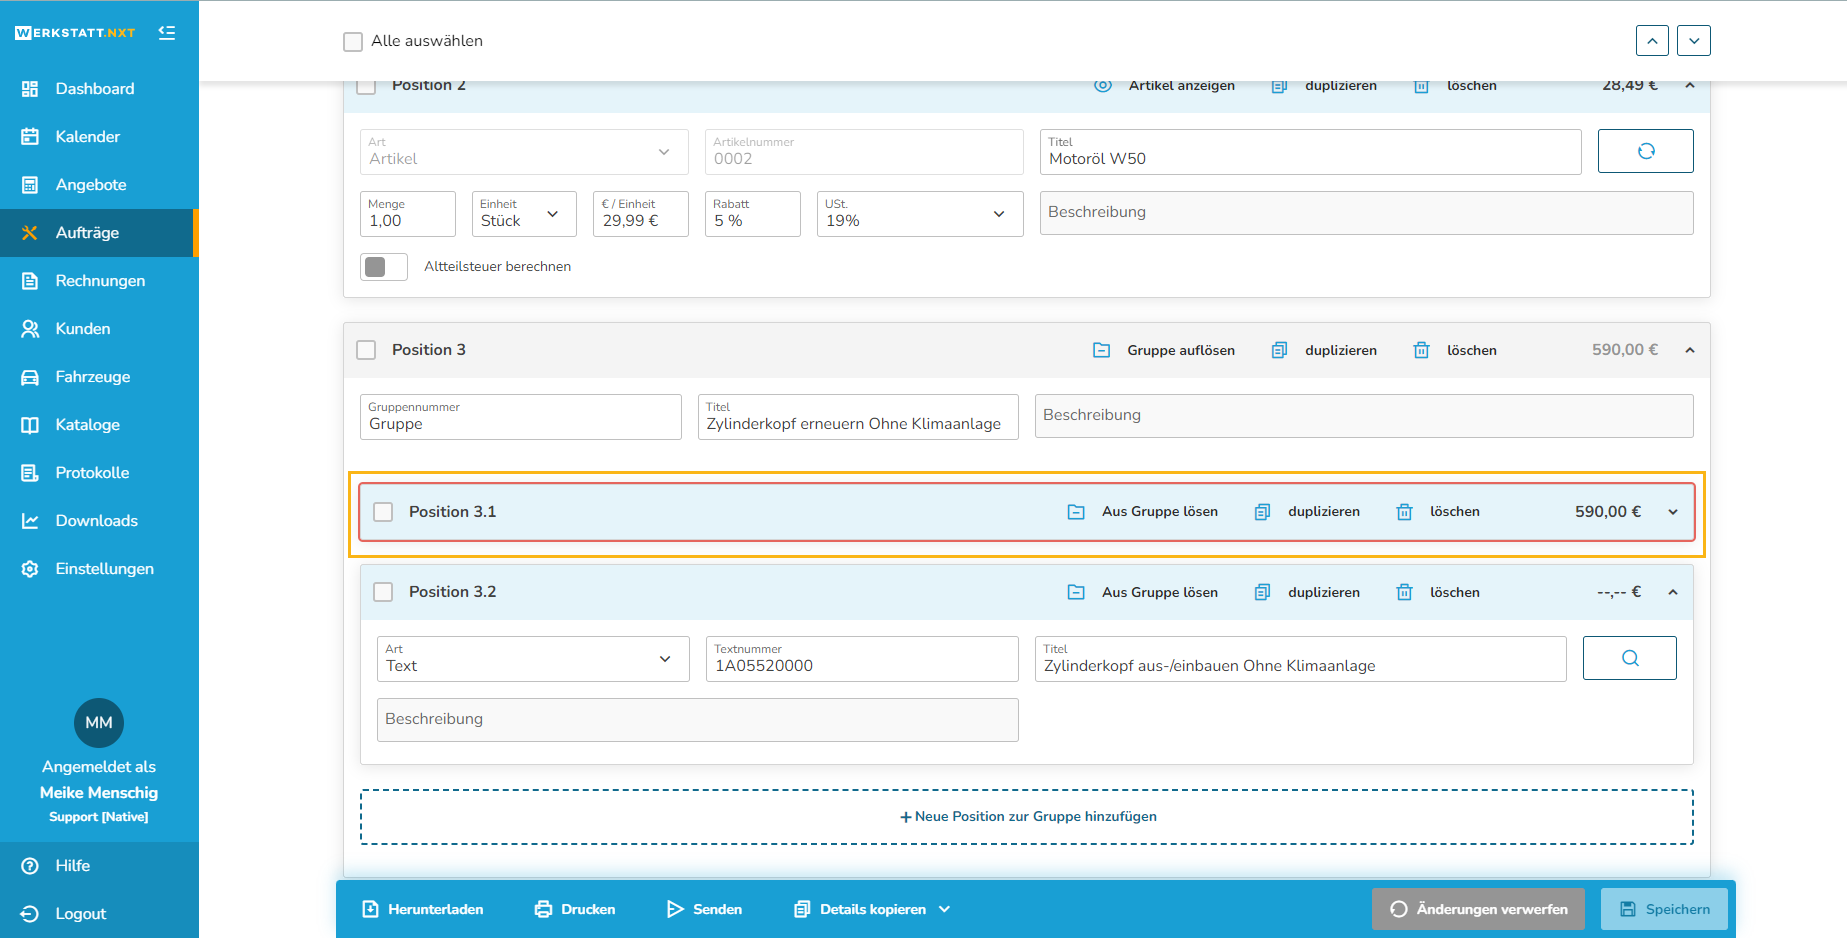Collapse Position 2 panel

click(1690, 86)
